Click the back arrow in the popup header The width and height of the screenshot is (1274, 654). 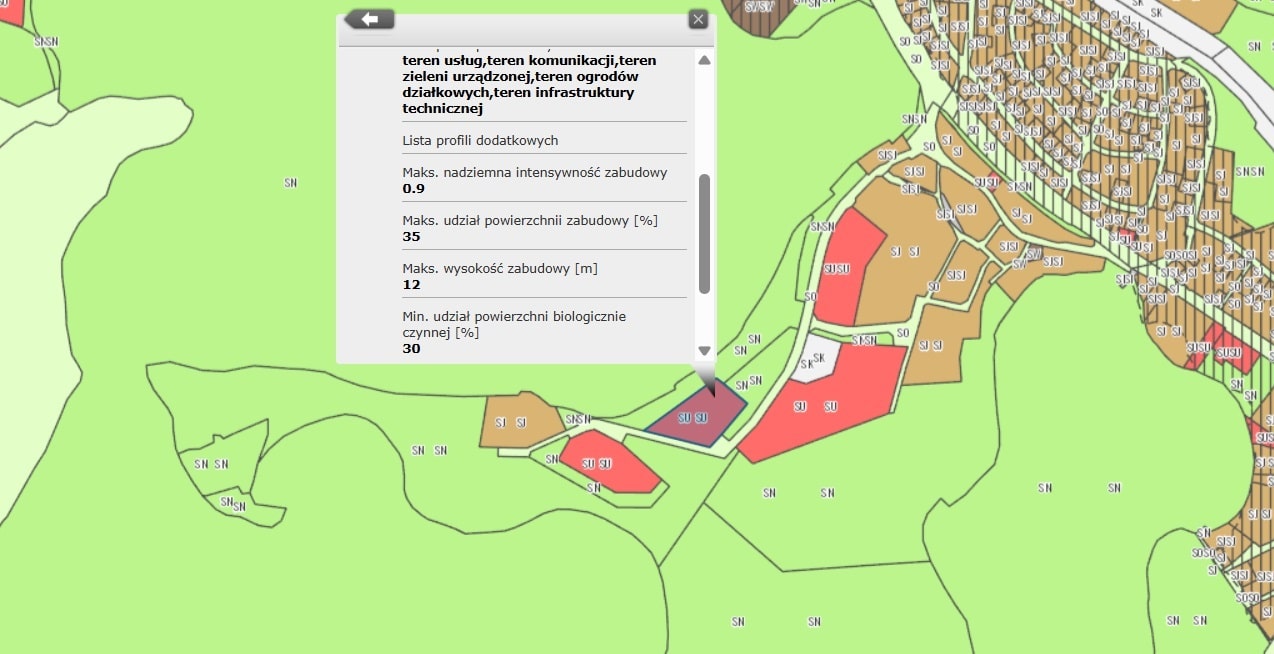click(369, 19)
